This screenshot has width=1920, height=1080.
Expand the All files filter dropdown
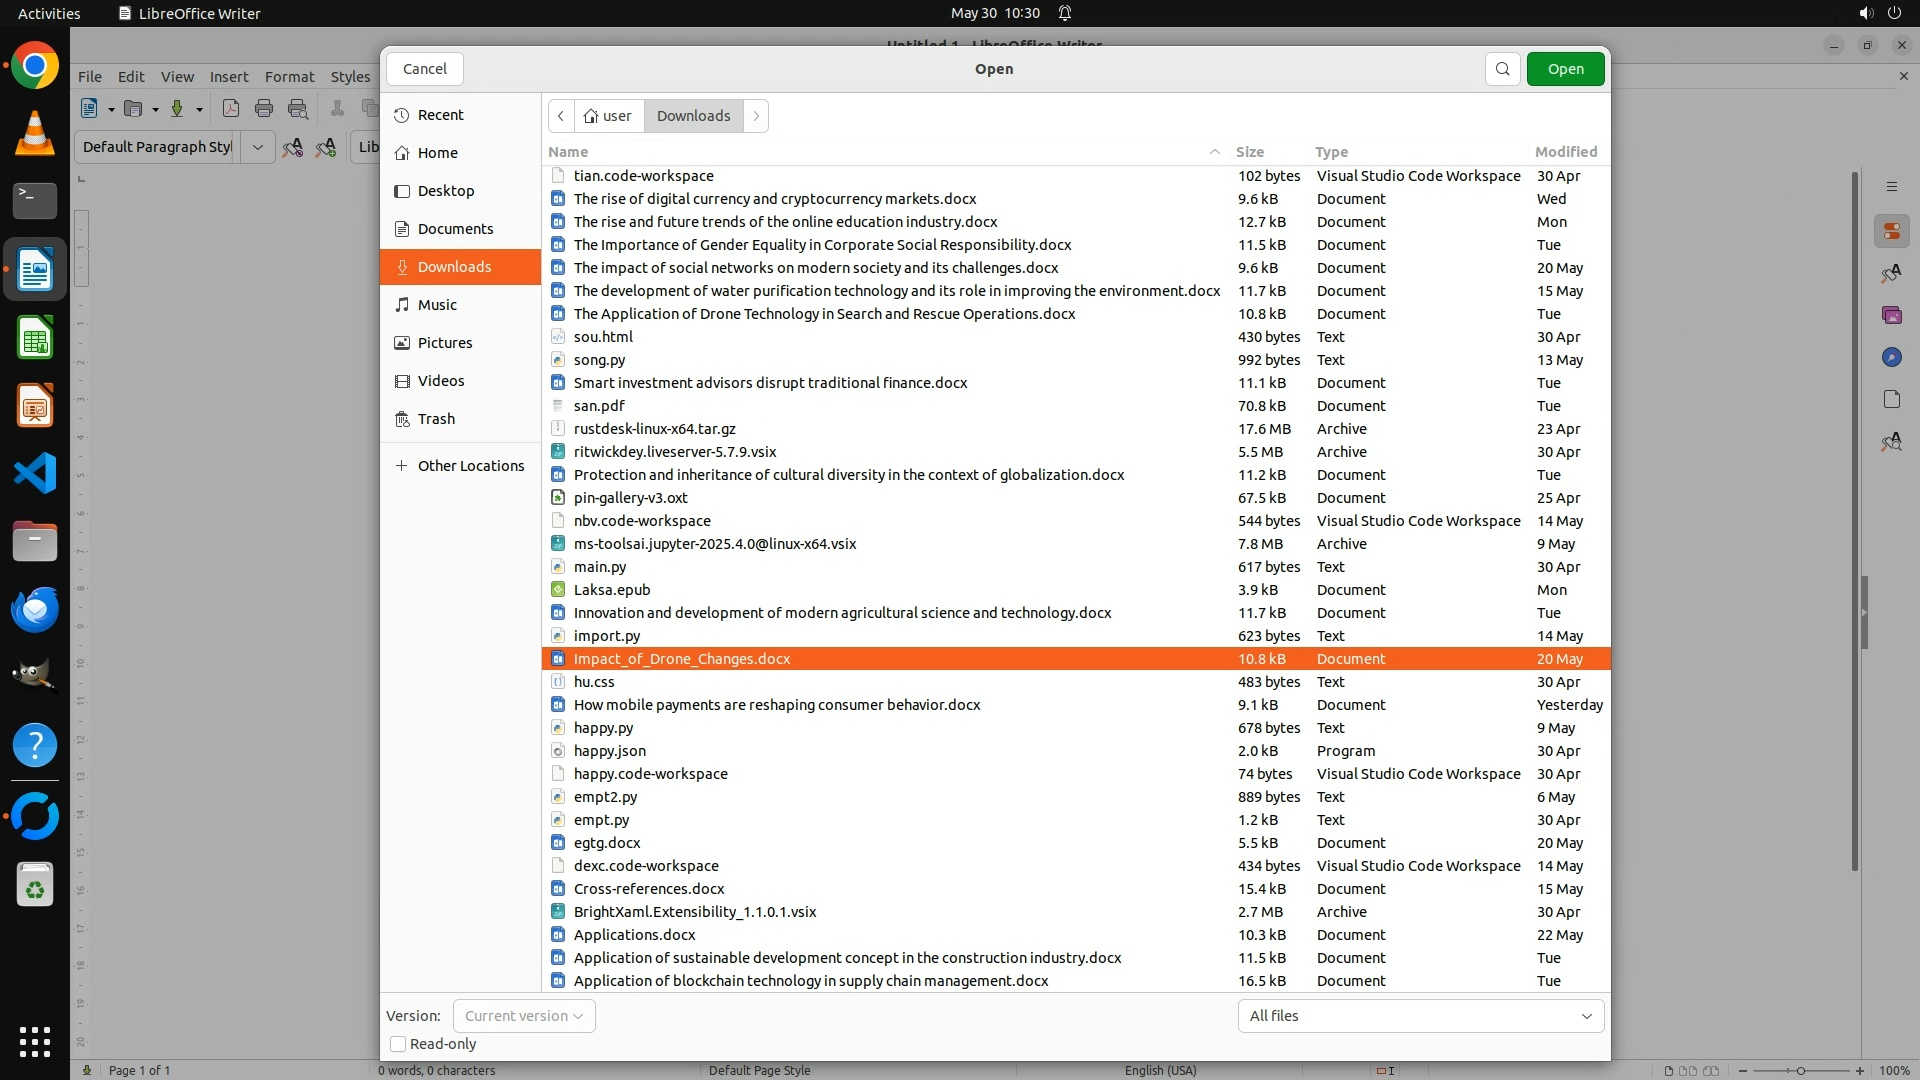1420,1016
